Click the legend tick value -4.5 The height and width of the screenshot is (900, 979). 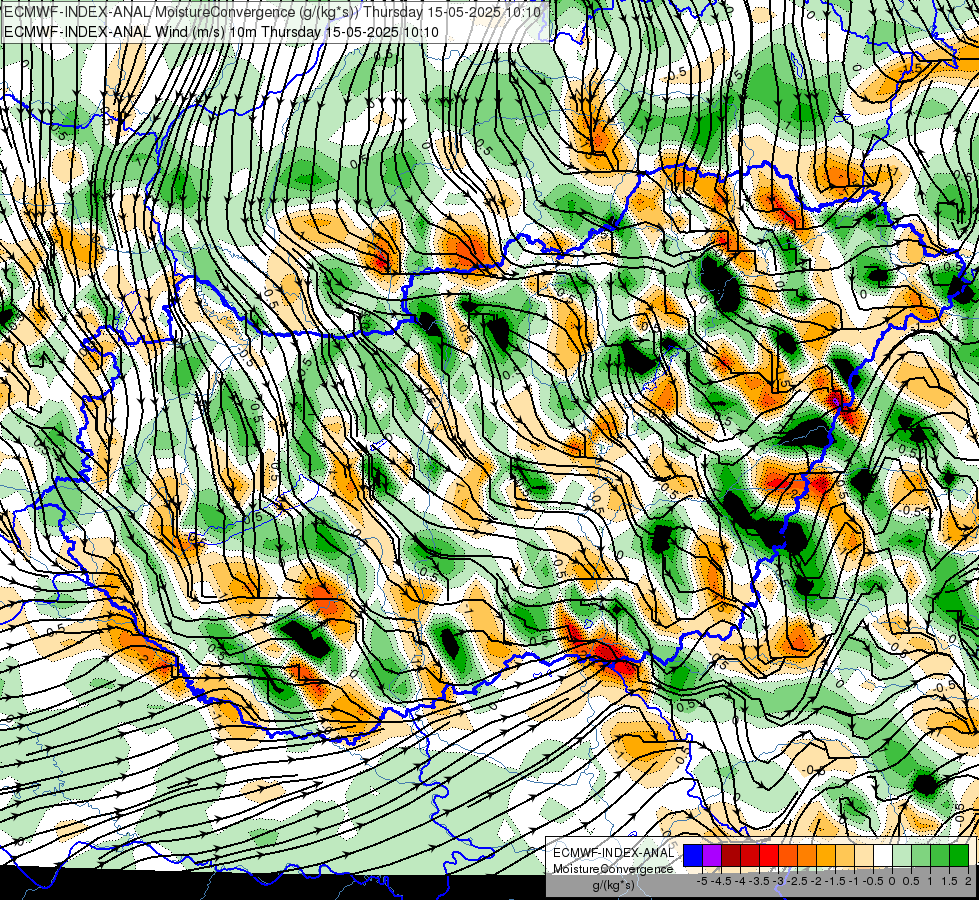tap(721, 881)
